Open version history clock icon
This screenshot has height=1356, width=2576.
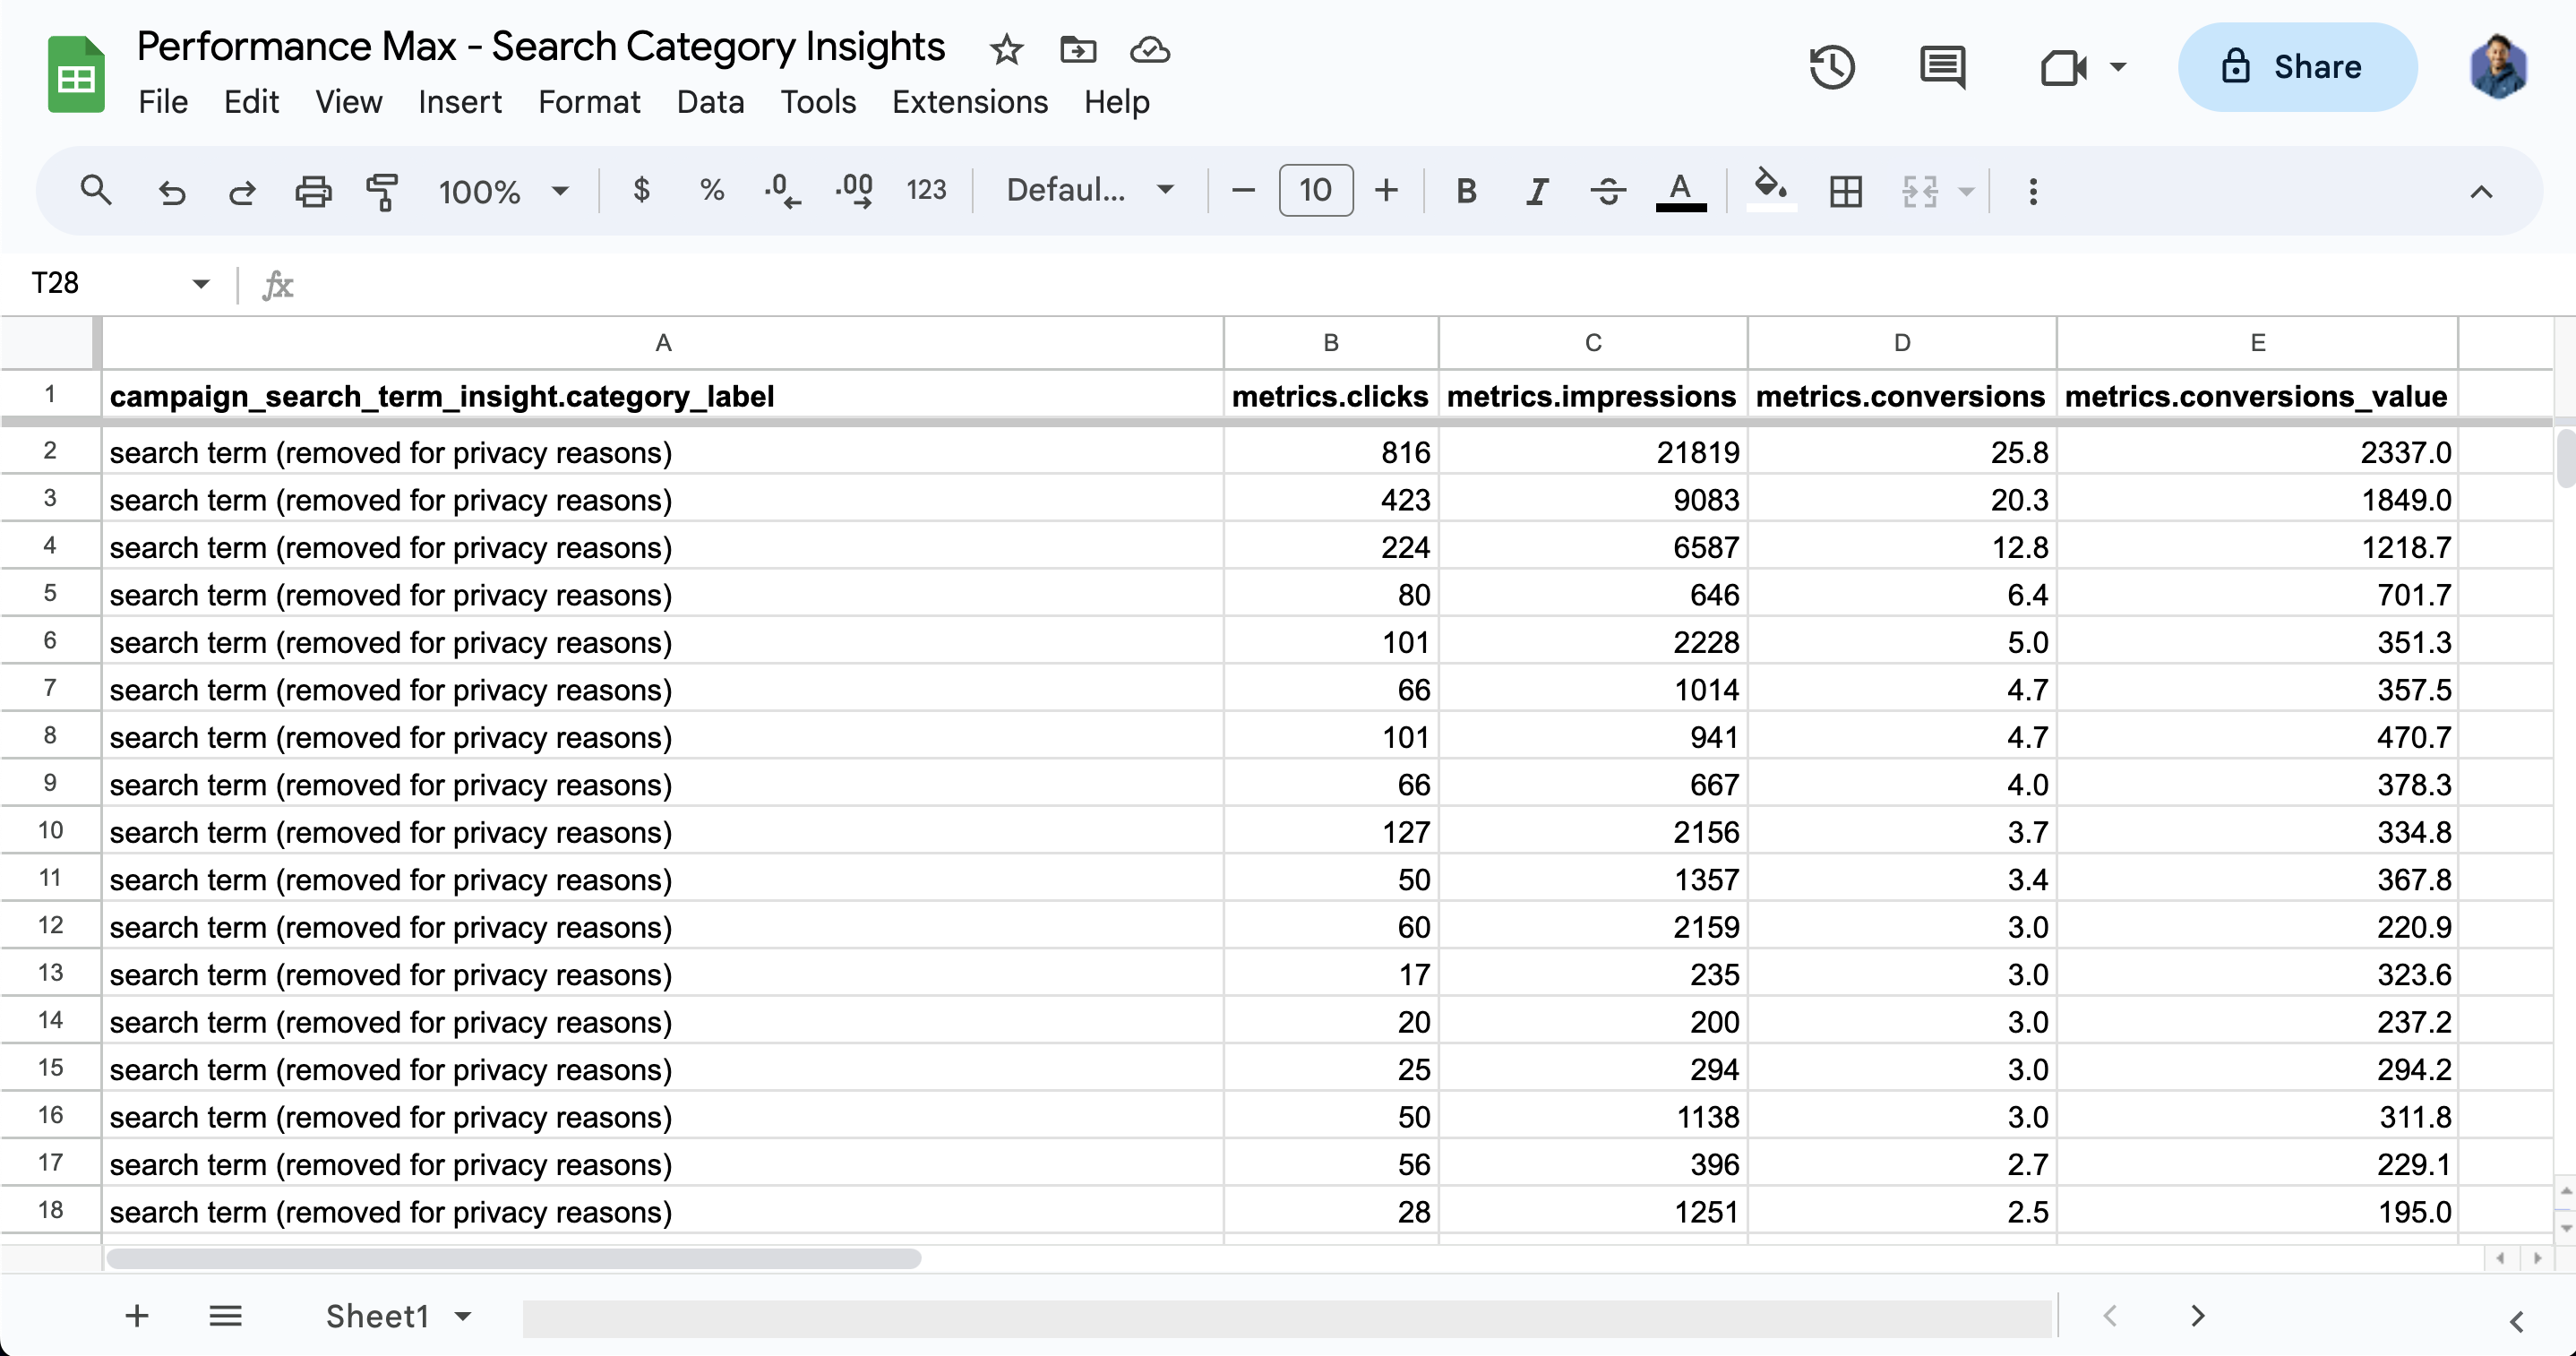point(1832,67)
